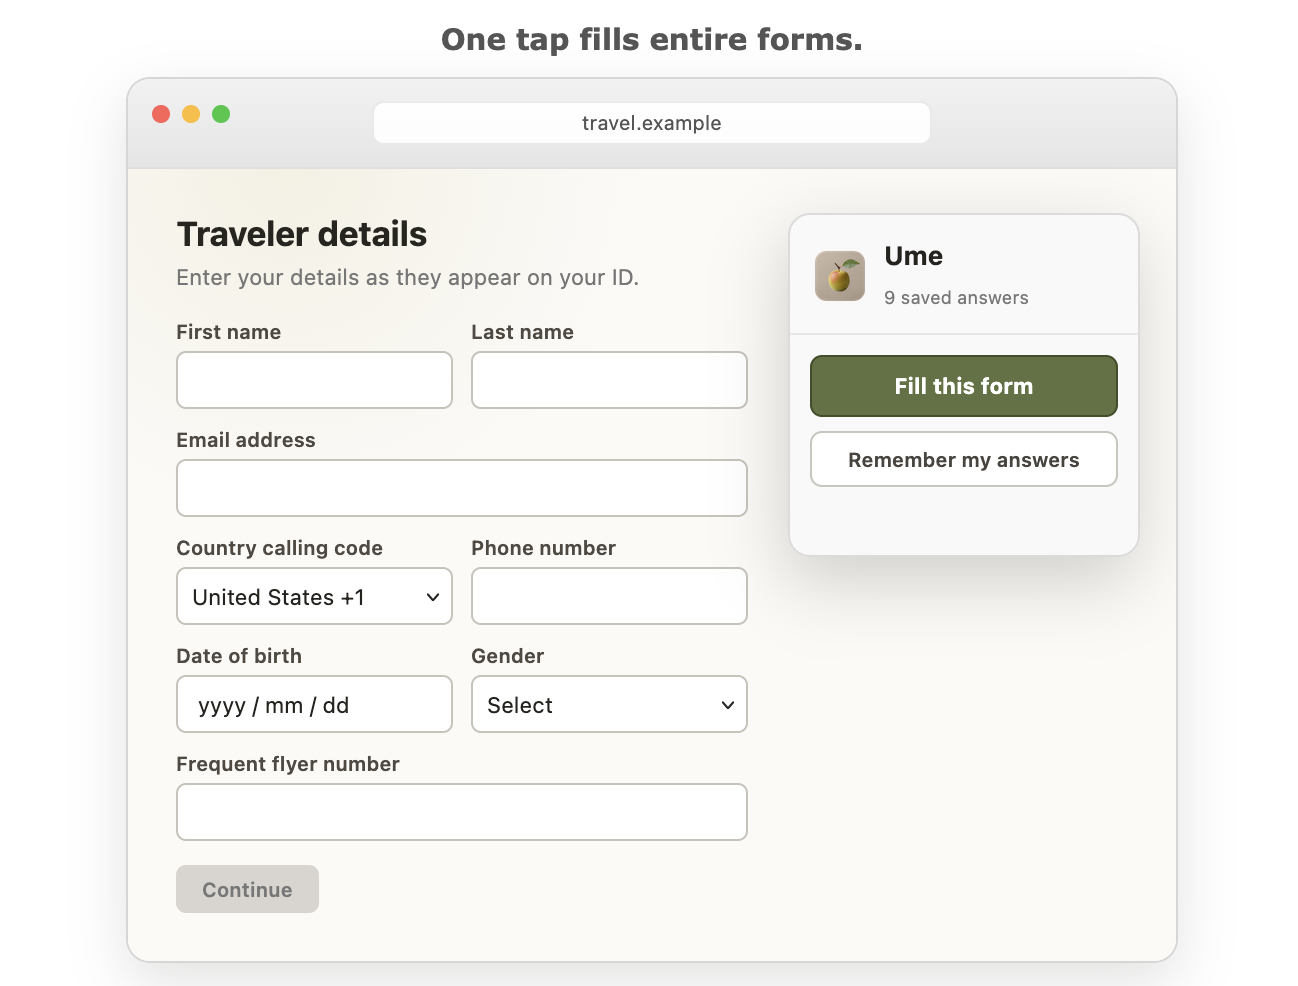
Task: Click the chevron arrow in Gender dropdown
Action: (x=728, y=705)
